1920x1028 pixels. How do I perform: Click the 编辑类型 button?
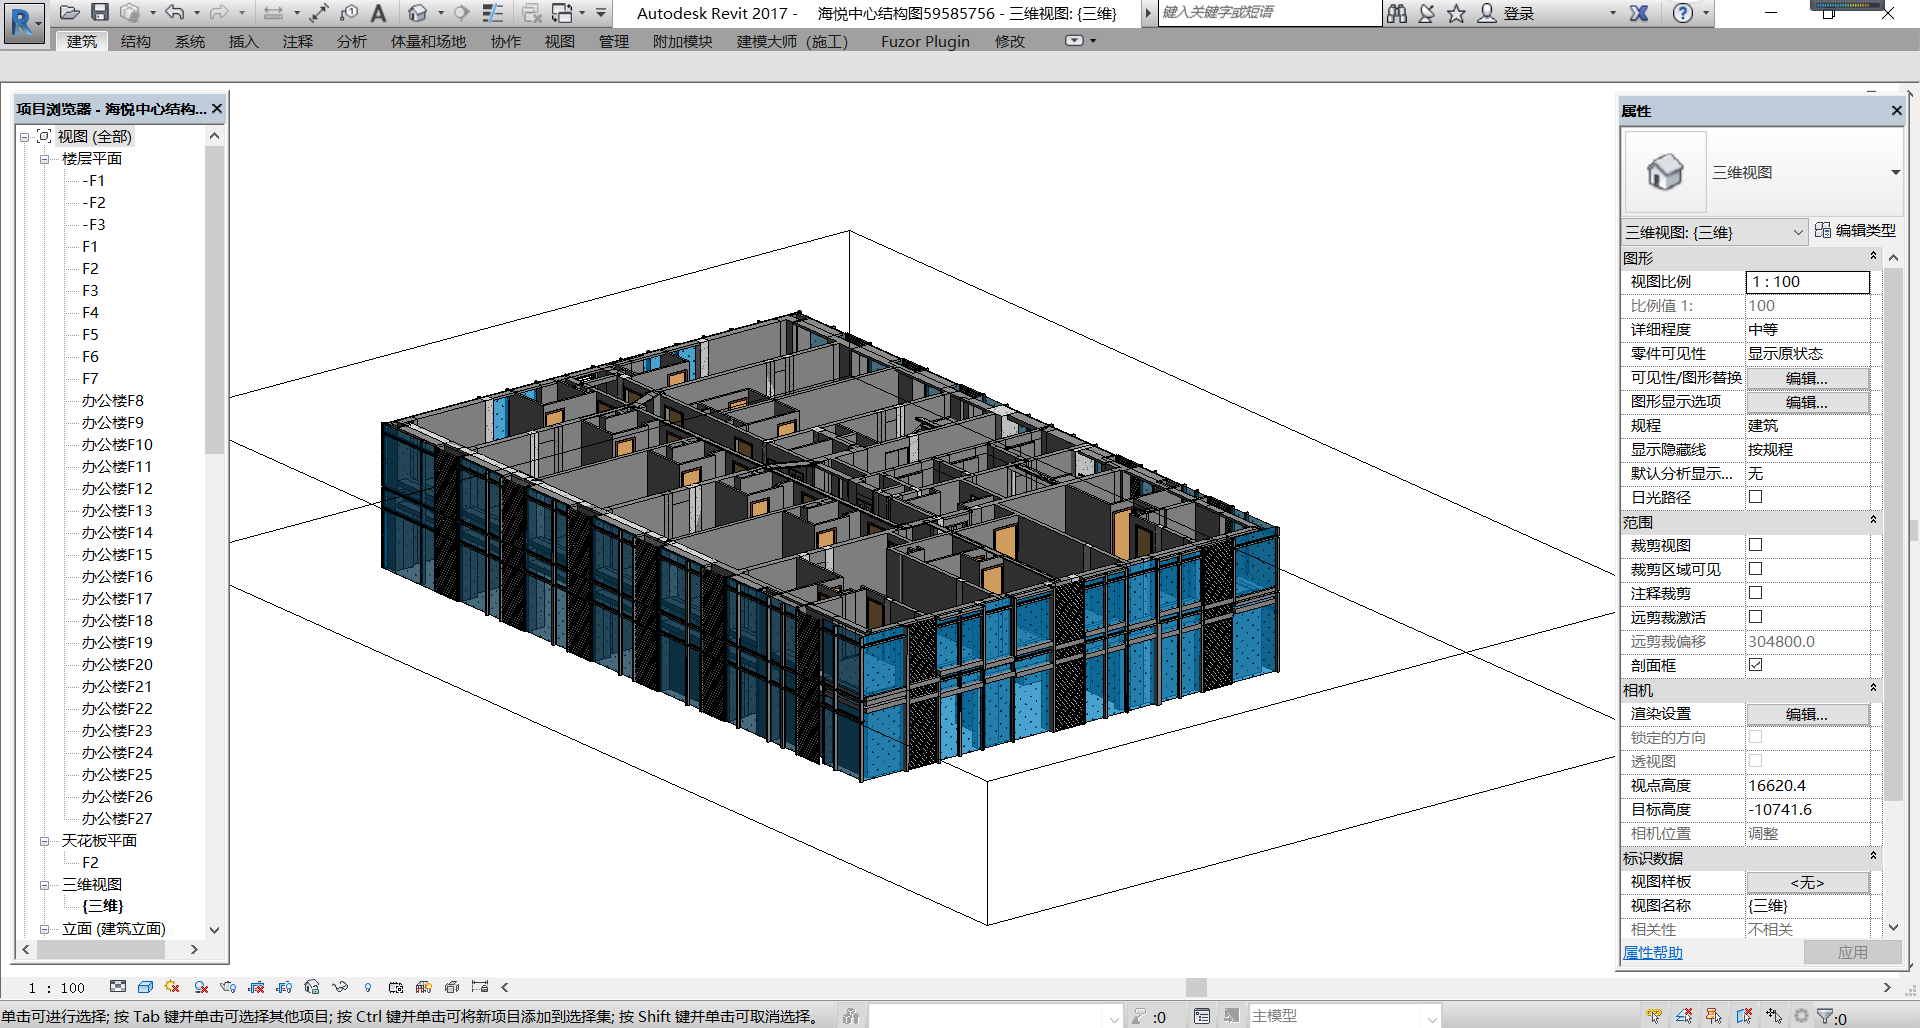click(x=1856, y=230)
